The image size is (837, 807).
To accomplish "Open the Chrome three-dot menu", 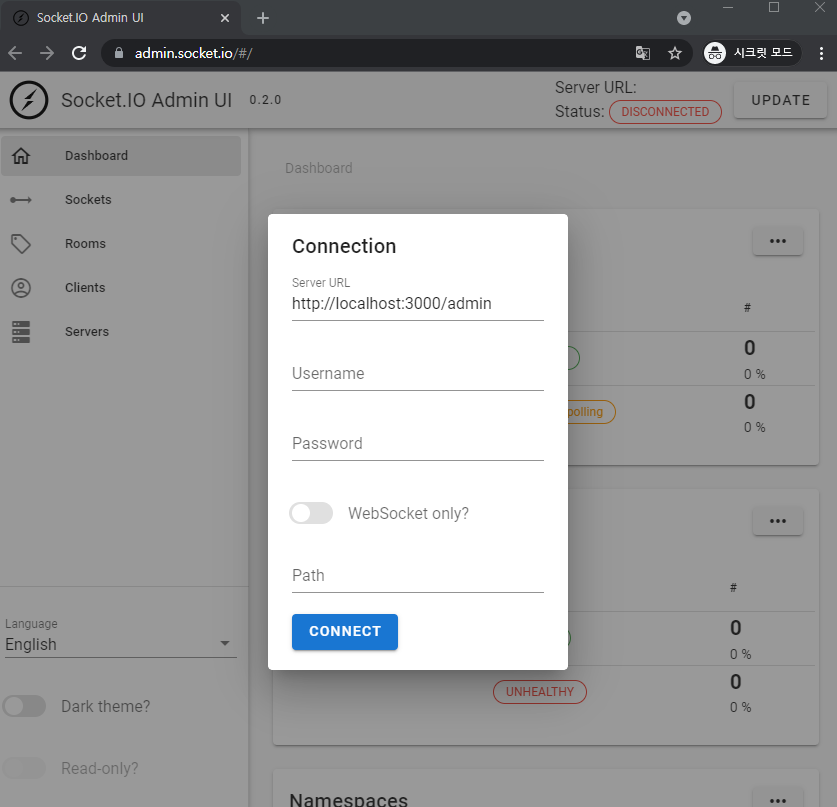I will tap(821, 53).
